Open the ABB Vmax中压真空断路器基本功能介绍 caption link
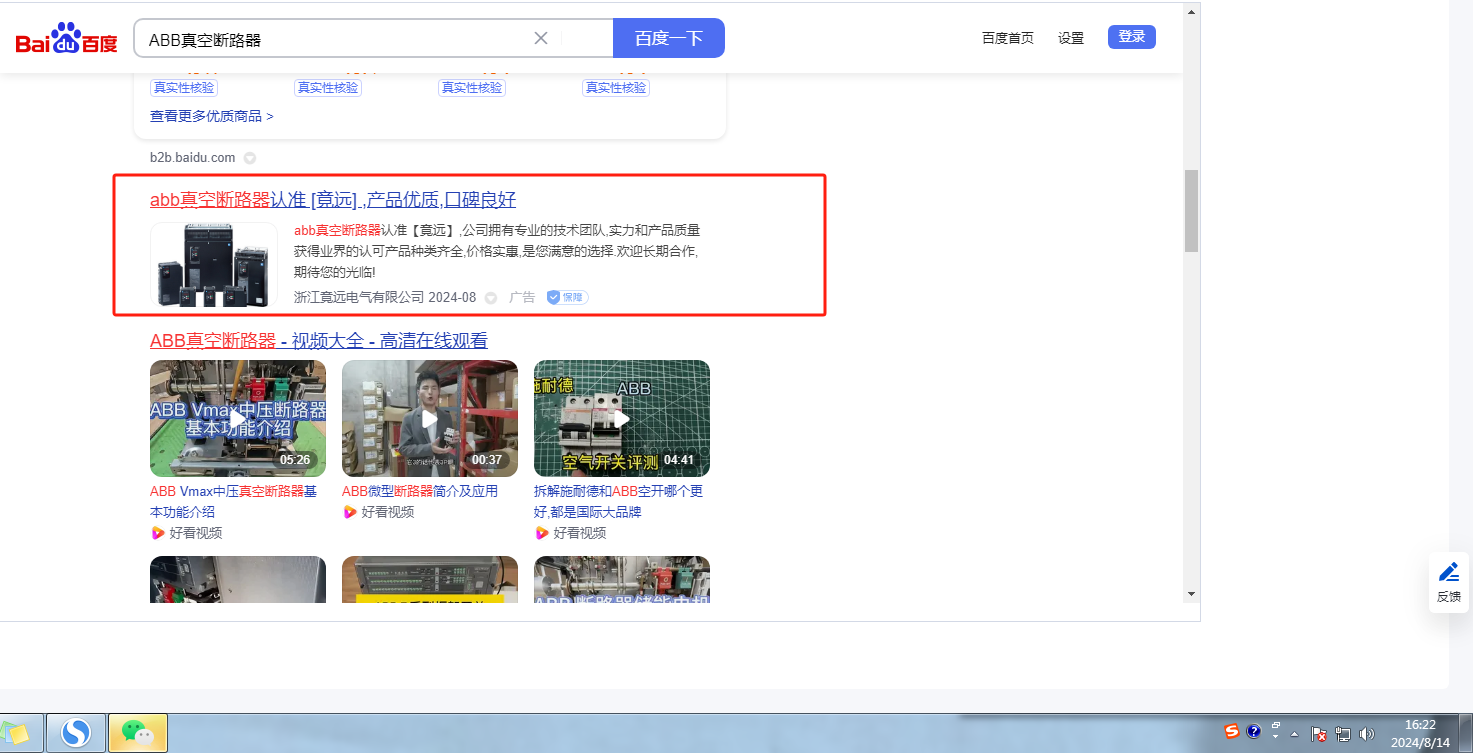 tap(234, 502)
